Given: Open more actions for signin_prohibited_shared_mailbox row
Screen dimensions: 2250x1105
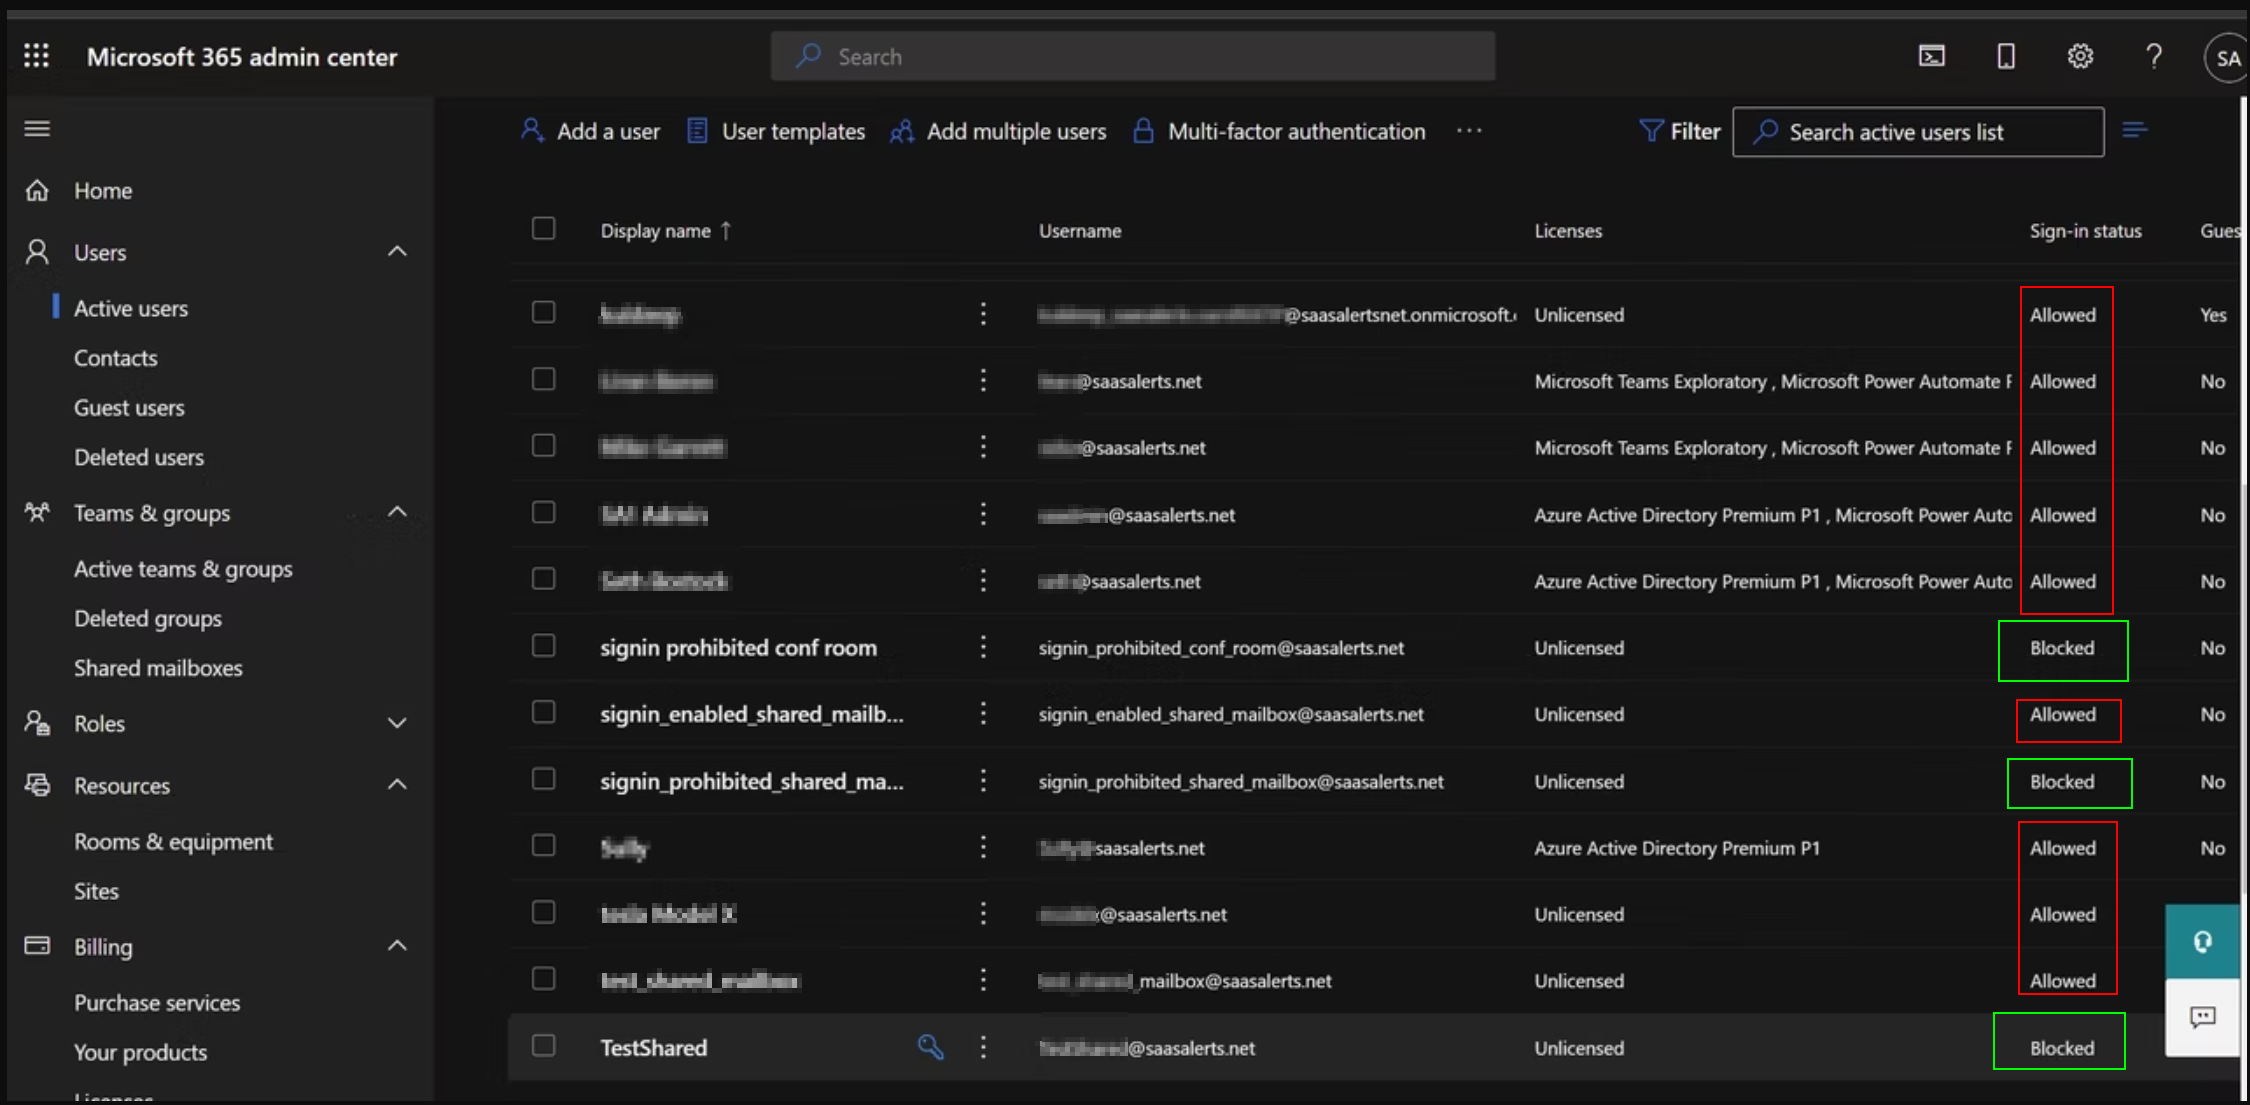Looking at the screenshot, I should coord(983,781).
